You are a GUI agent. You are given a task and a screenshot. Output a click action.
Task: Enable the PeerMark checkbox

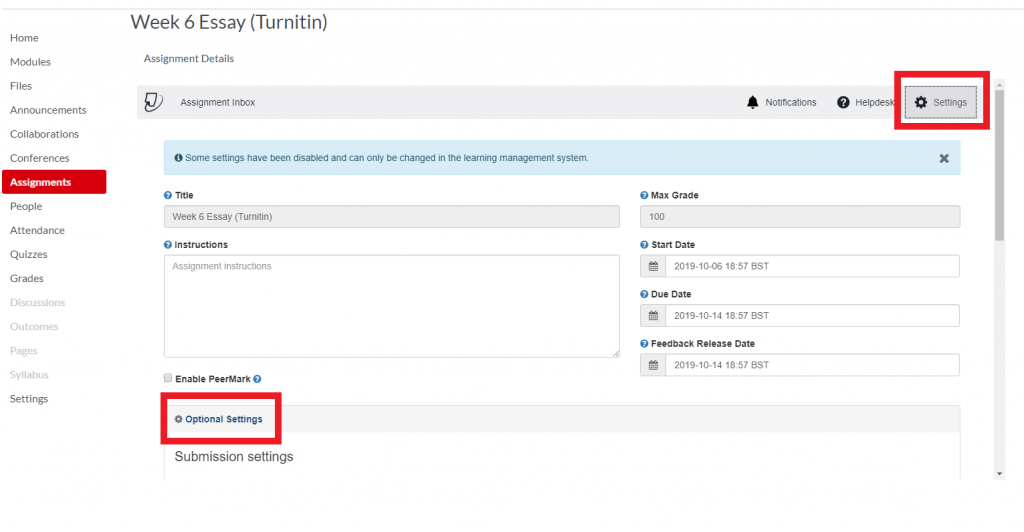pos(168,379)
